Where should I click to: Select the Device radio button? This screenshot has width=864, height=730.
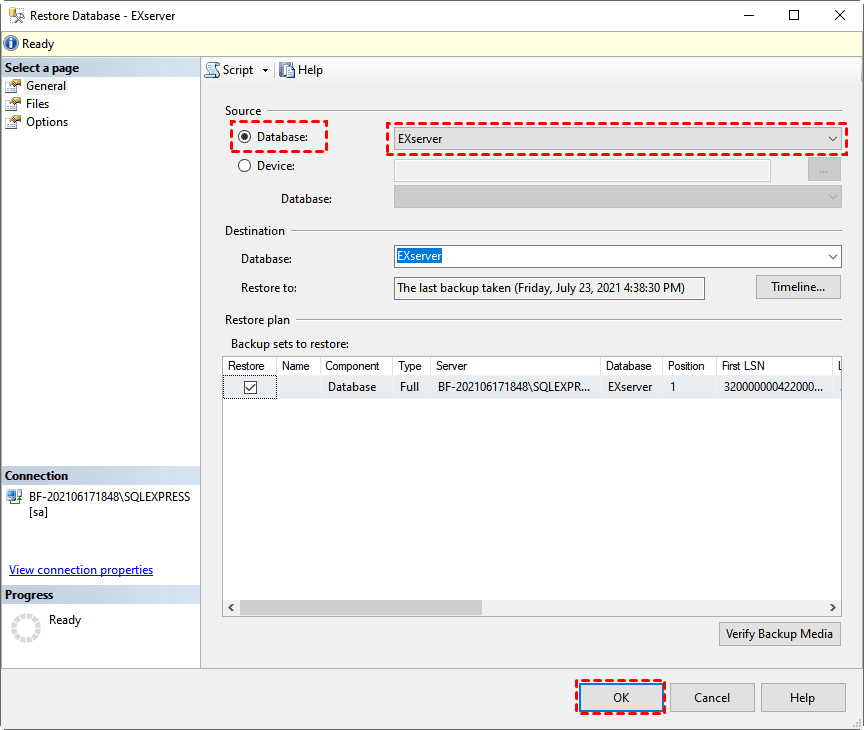pos(245,165)
